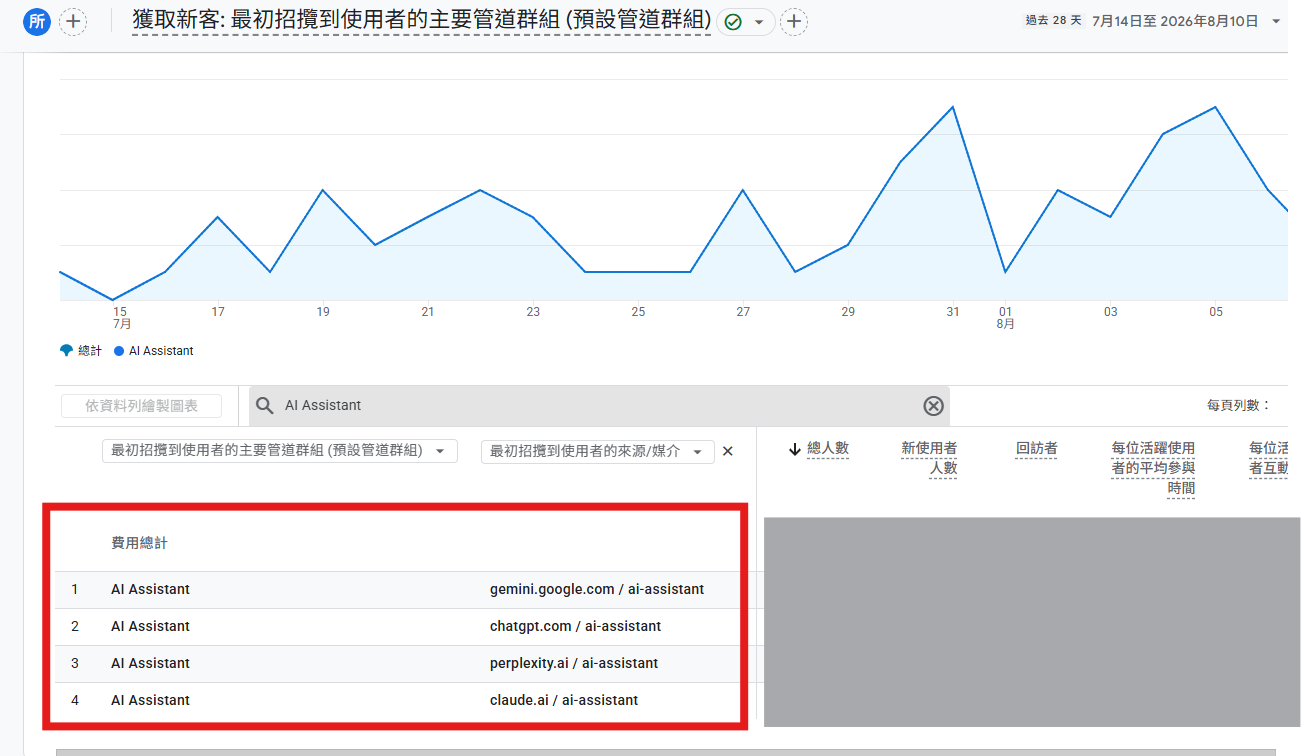Screen dimensions: 1301x756
Task: Click the date range 7月14日至 2026年8月10日
Action: click(1175, 21)
